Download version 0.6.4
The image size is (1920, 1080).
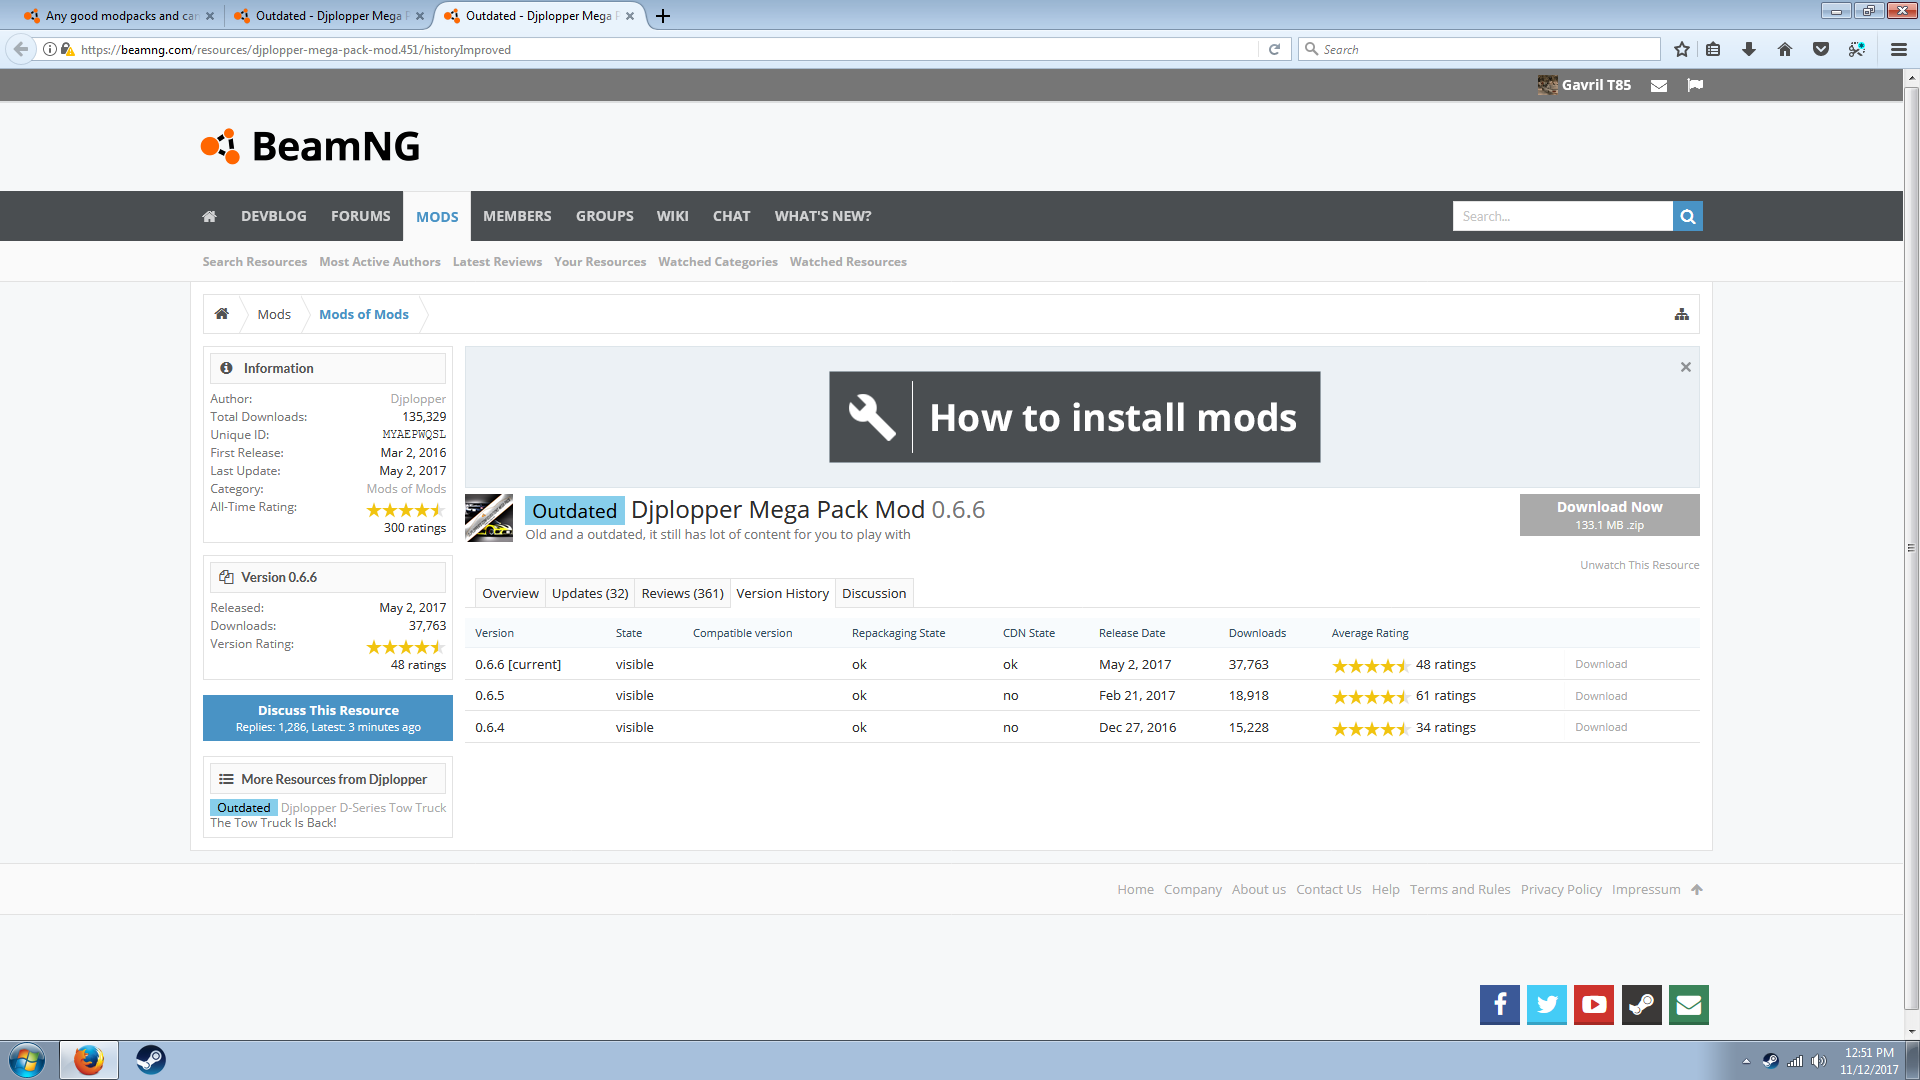(x=1601, y=727)
